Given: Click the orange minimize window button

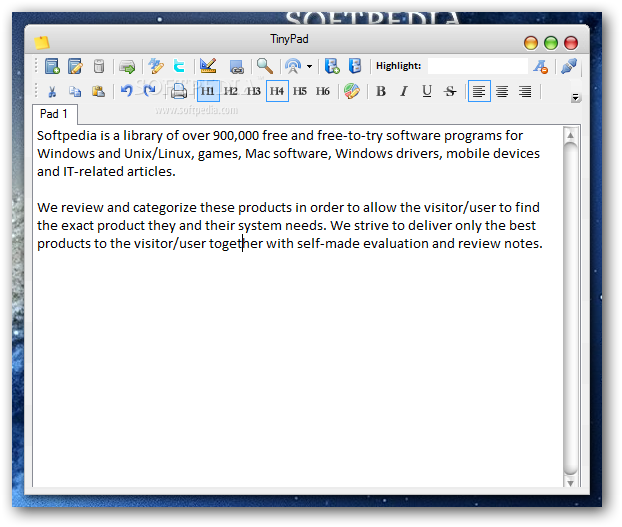Looking at the screenshot, I should pos(531,42).
